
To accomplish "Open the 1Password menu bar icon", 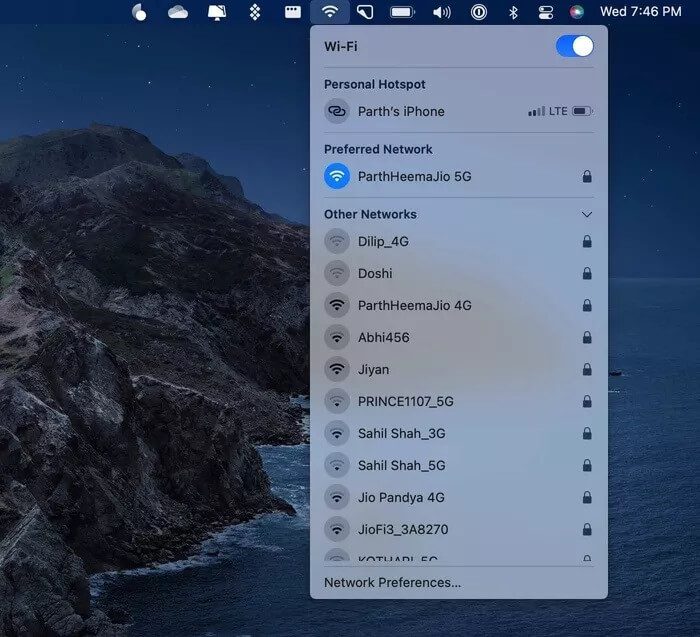I will [479, 12].
